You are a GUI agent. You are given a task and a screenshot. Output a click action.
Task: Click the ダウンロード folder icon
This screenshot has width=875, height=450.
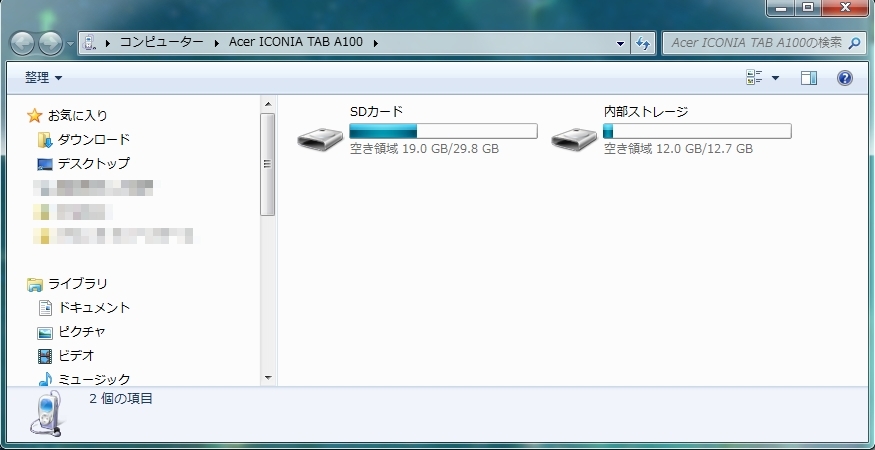click(x=45, y=140)
